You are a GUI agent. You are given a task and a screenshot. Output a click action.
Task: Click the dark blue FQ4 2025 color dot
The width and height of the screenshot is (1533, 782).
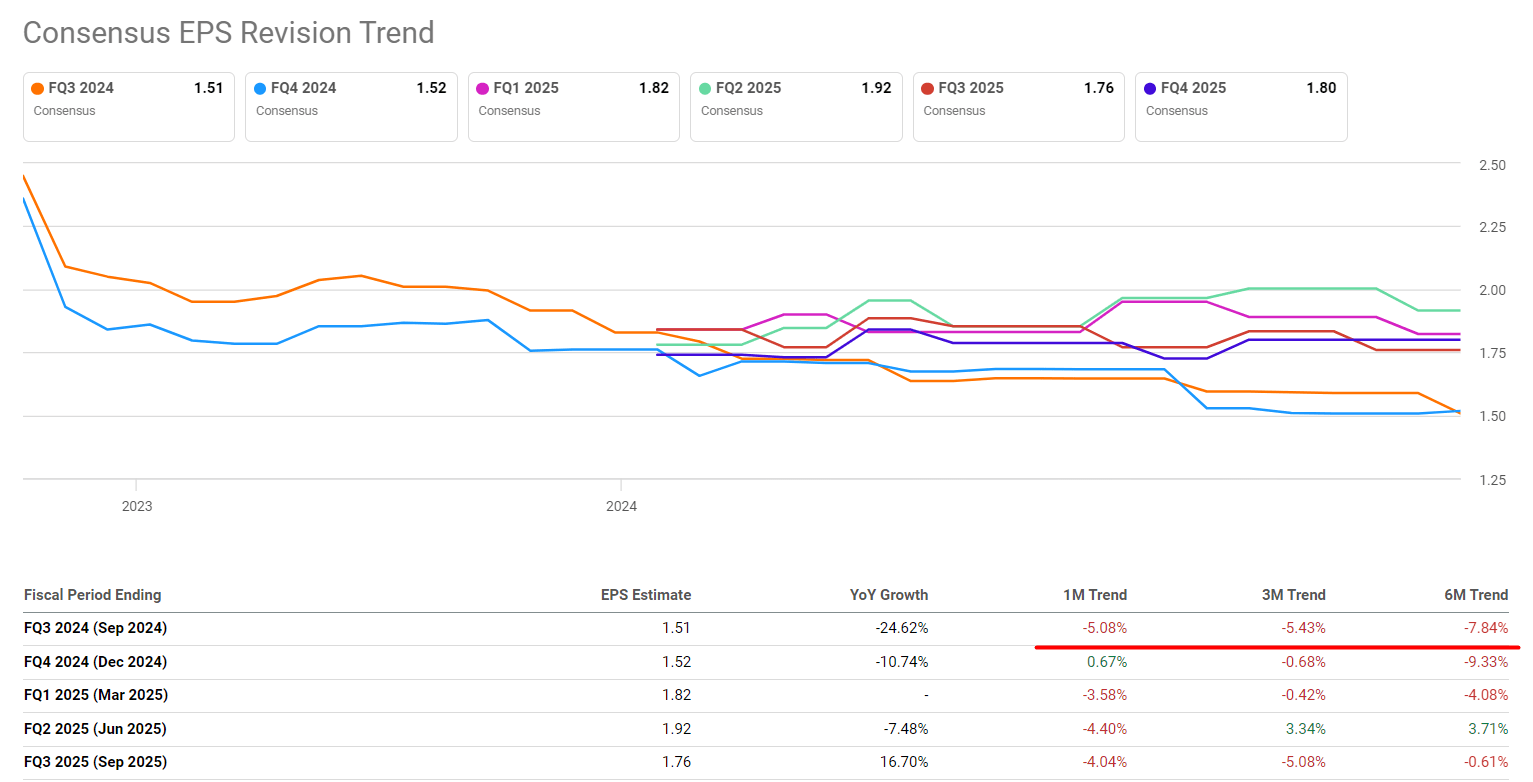click(1151, 88)
